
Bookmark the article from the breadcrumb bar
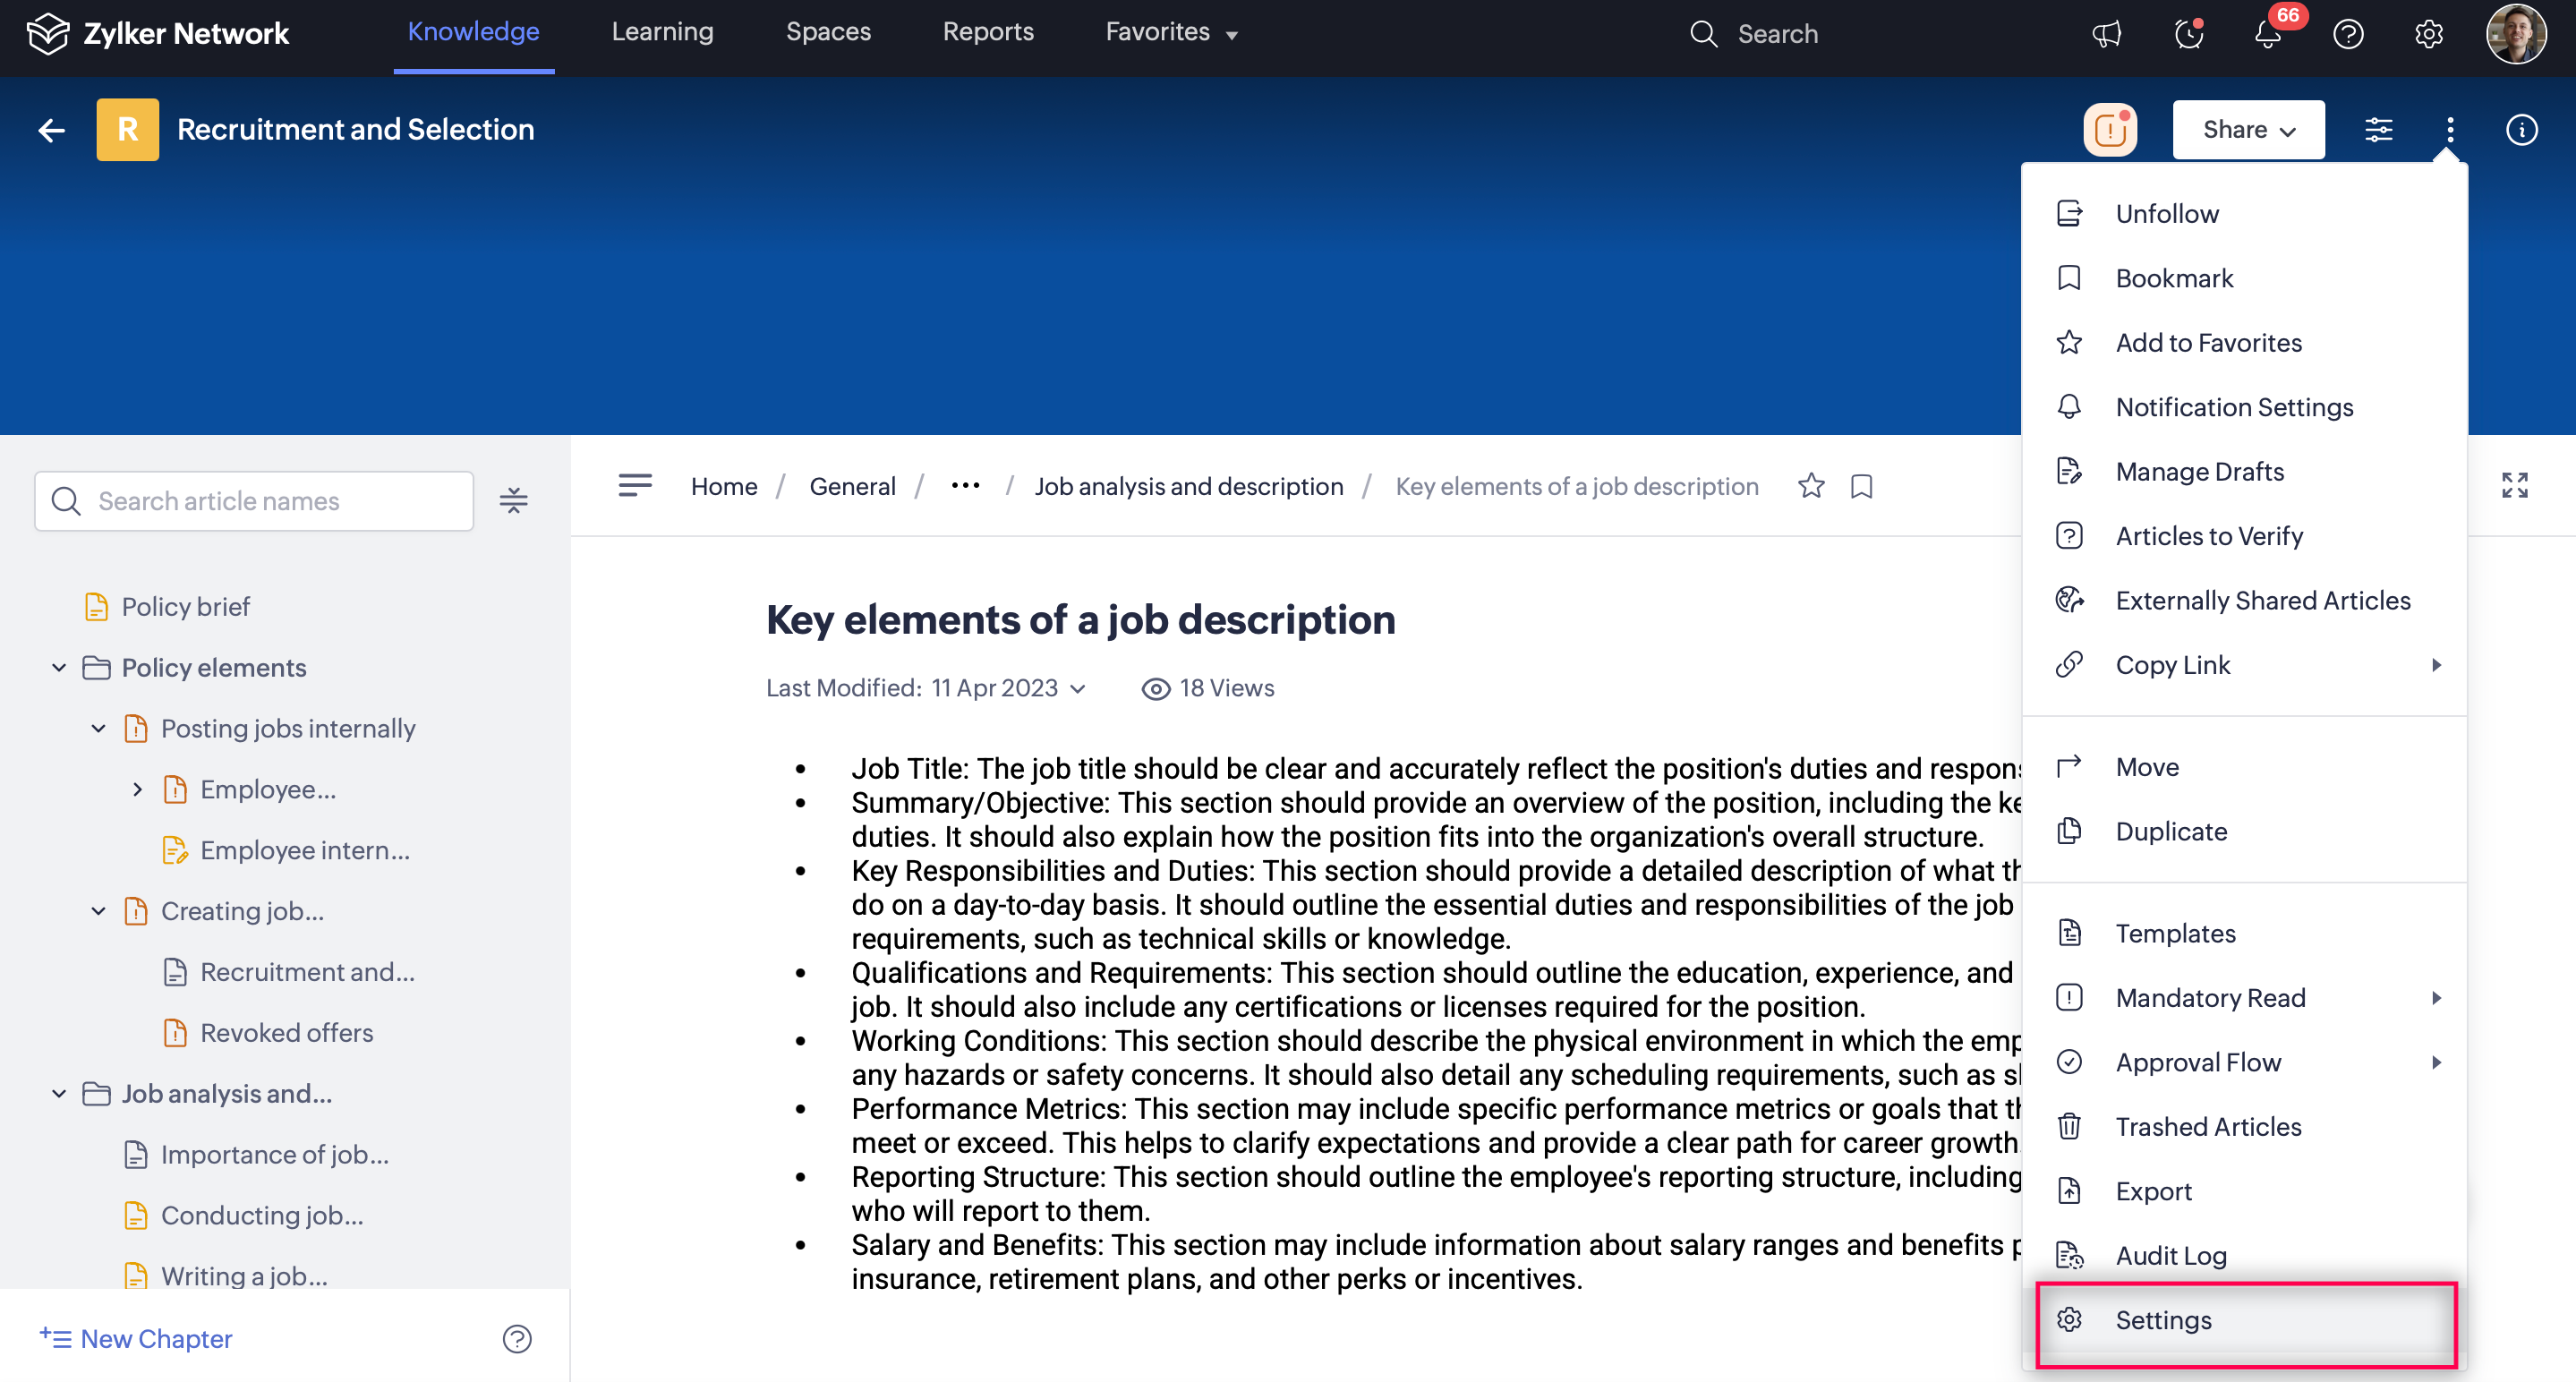tap(1861, 486)
